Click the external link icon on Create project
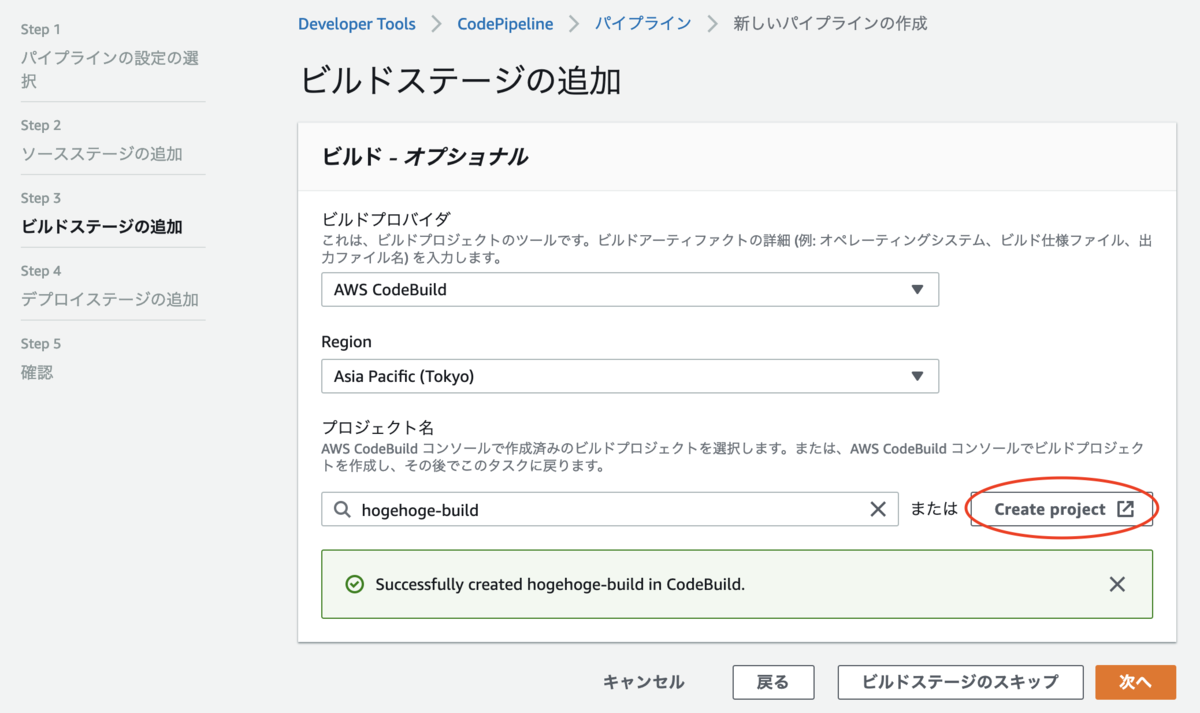This screenshot has height=713, width=1200. (1125, 509)
